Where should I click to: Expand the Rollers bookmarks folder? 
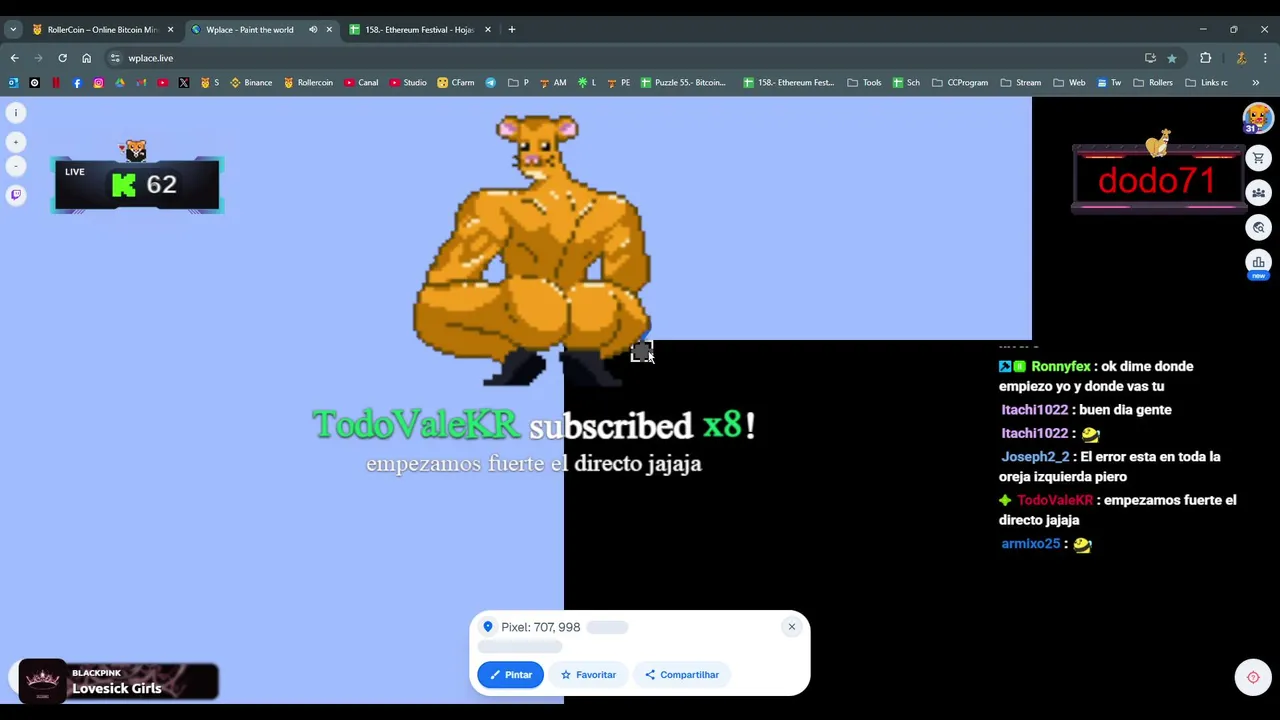point(1153,83)
